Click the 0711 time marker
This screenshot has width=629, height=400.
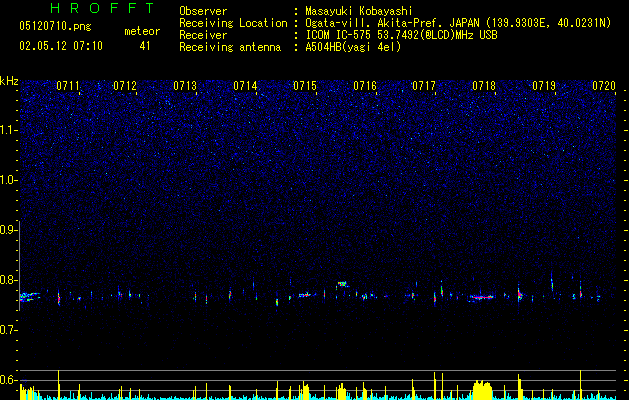pyautogui.click(x=68, y=86)
